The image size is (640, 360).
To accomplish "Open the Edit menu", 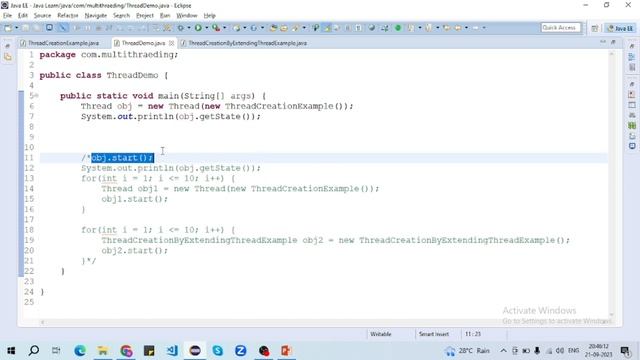I will click(22, 16).
